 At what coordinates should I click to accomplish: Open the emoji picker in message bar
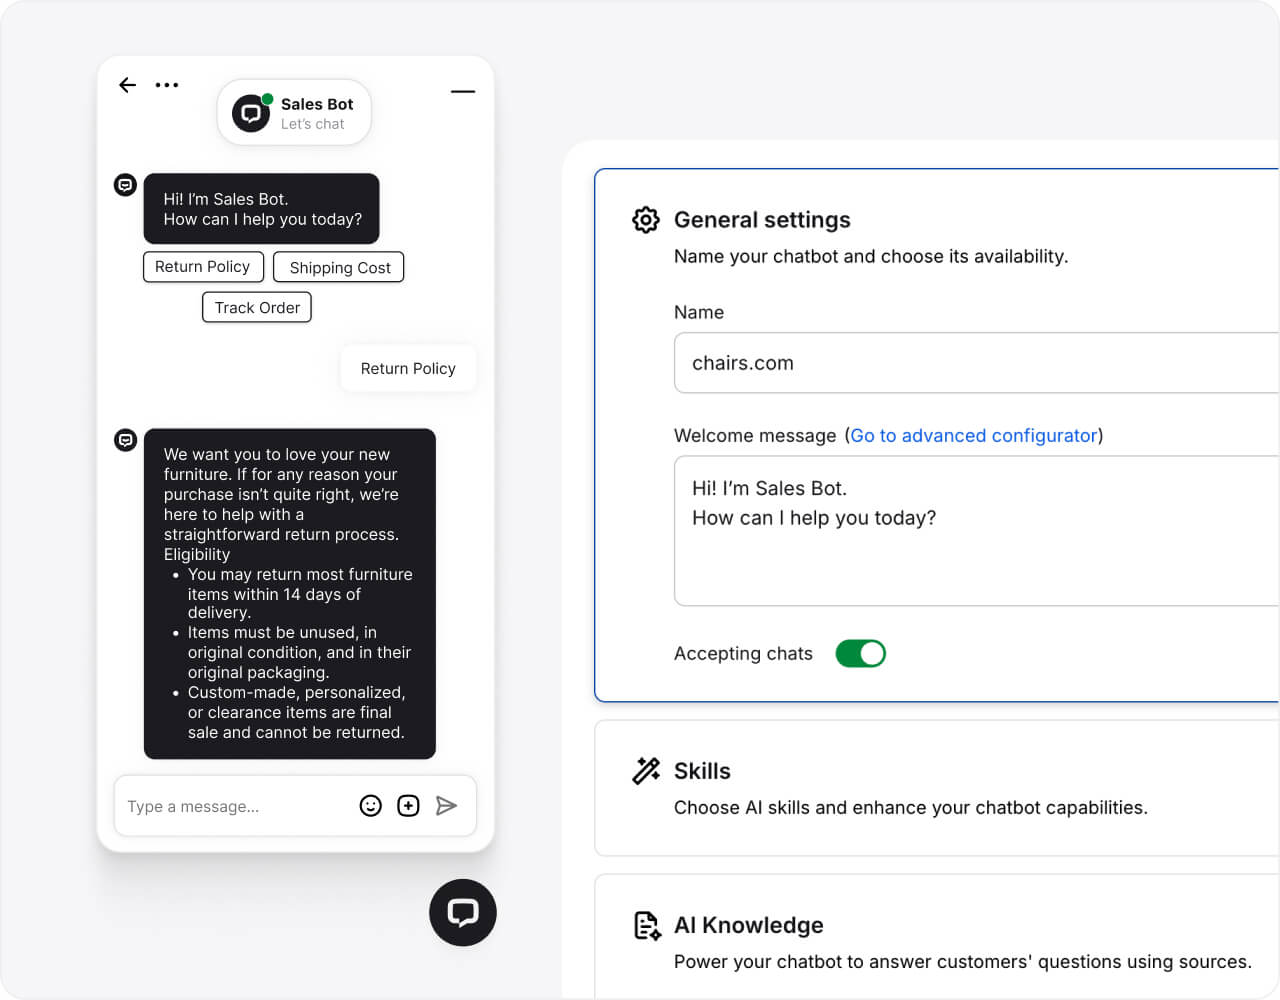tap(370, 806)
